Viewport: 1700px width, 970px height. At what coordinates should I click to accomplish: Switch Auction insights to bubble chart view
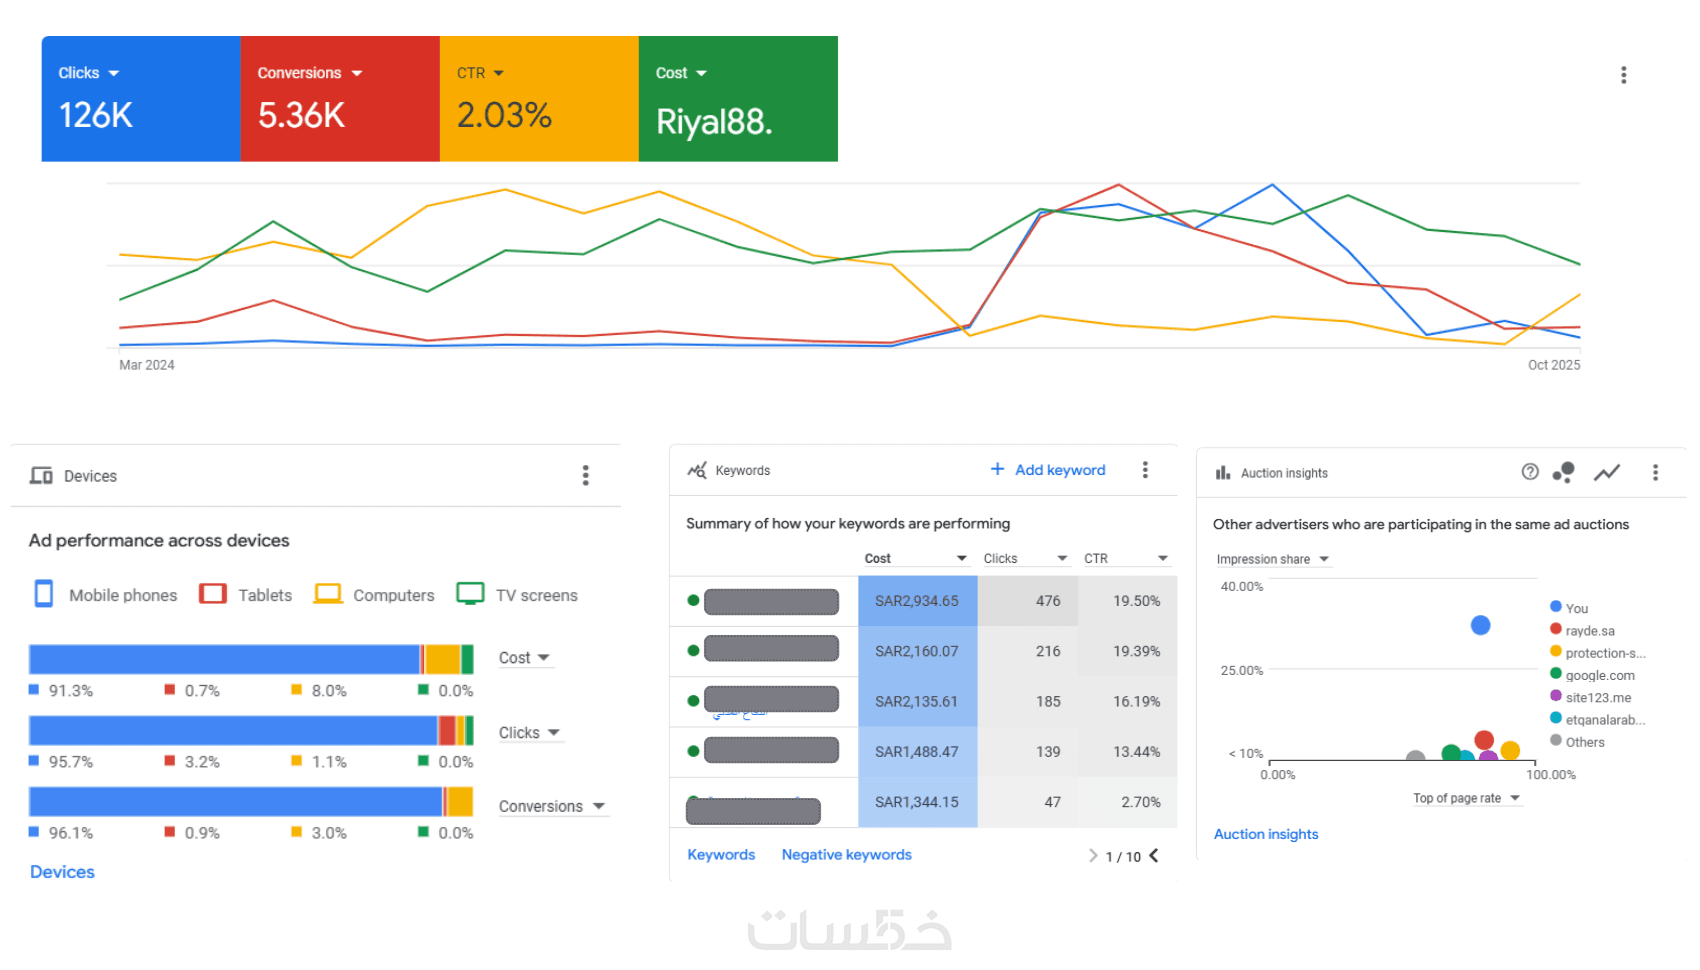(1564, 472)
